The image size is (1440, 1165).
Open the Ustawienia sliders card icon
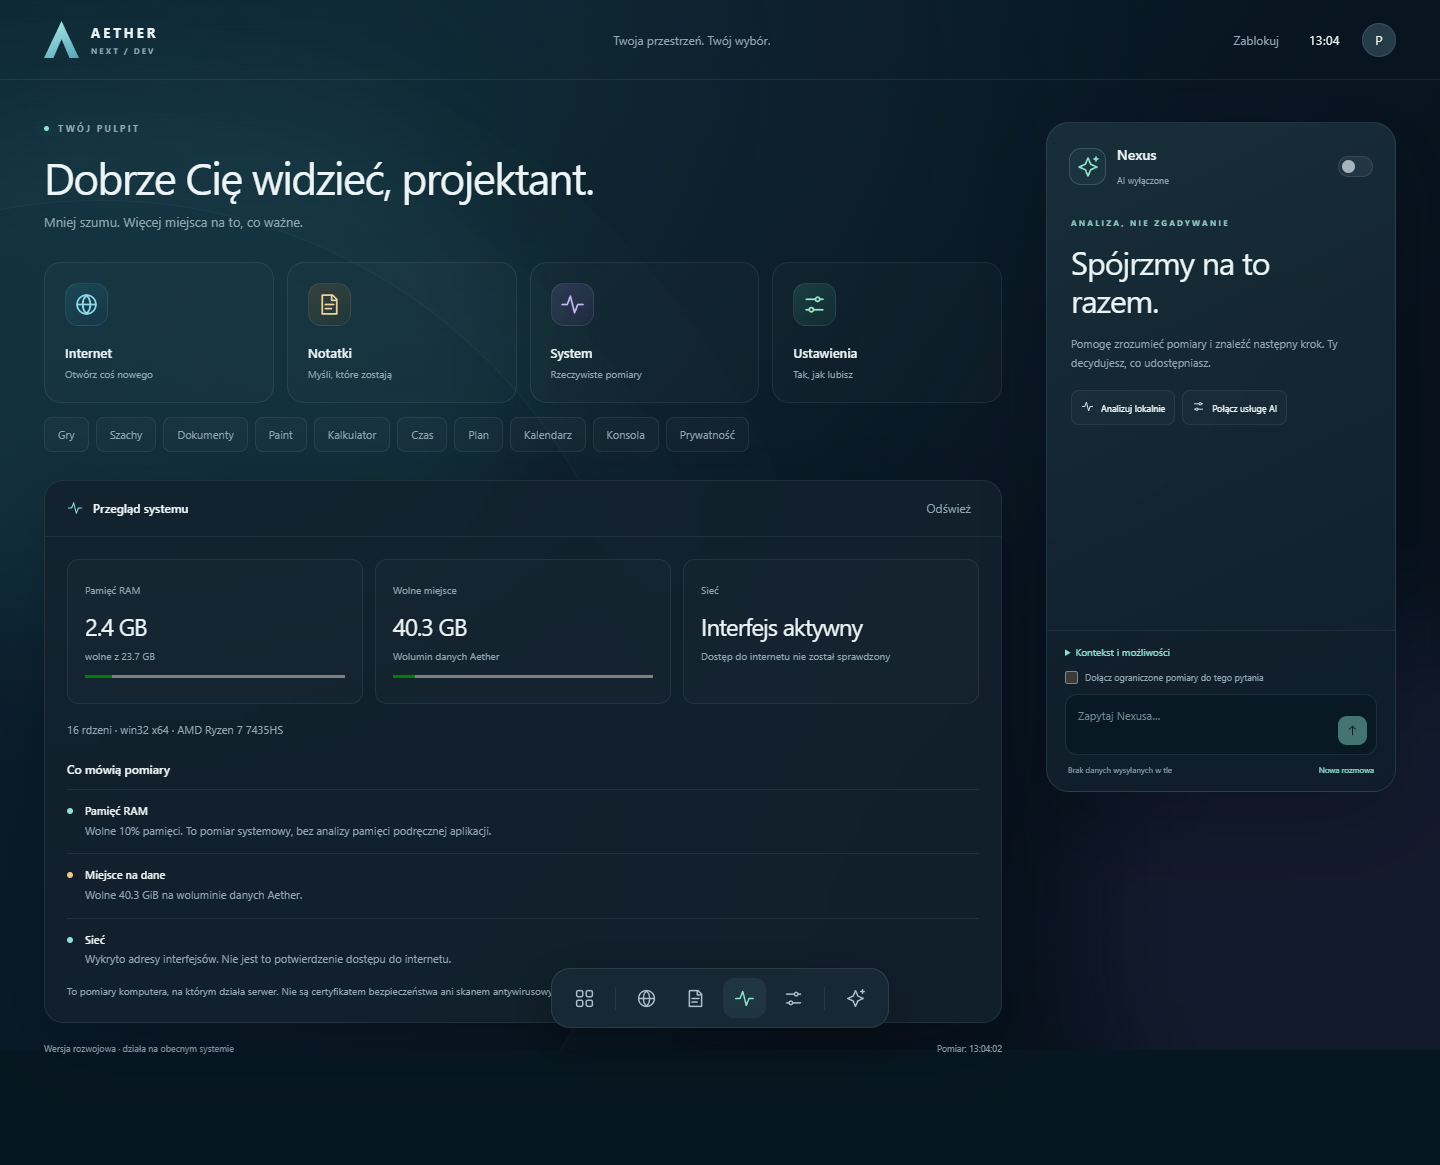click(x=814, y=304)
